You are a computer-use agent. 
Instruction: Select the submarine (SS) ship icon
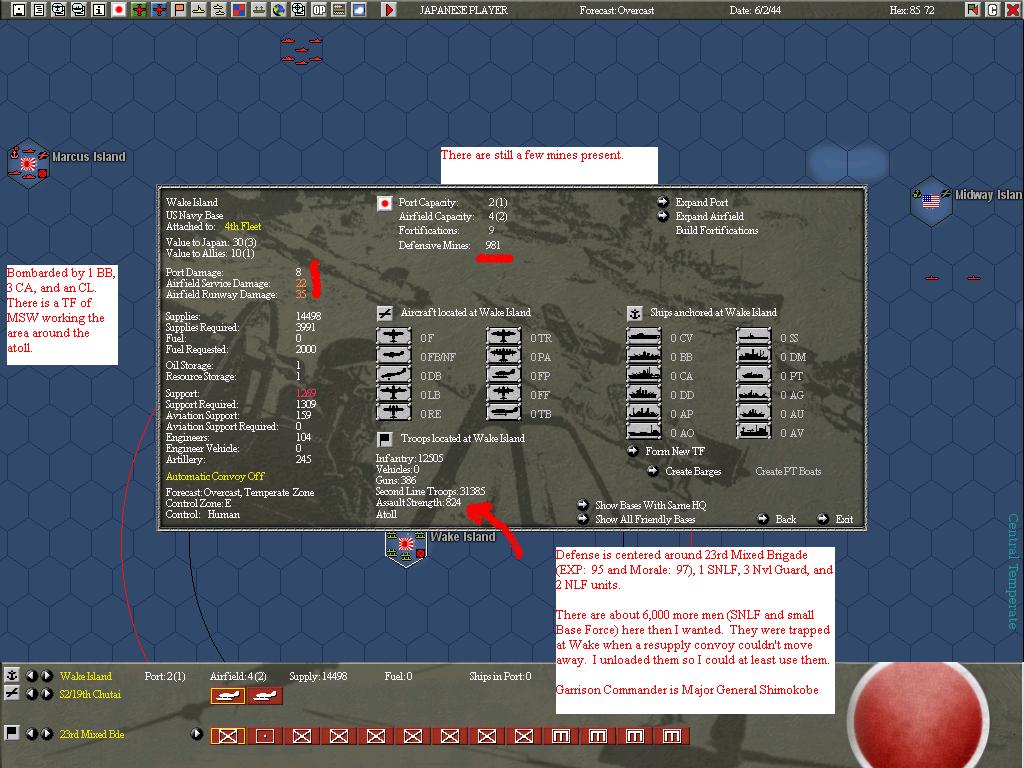click(x=754, y=337)
